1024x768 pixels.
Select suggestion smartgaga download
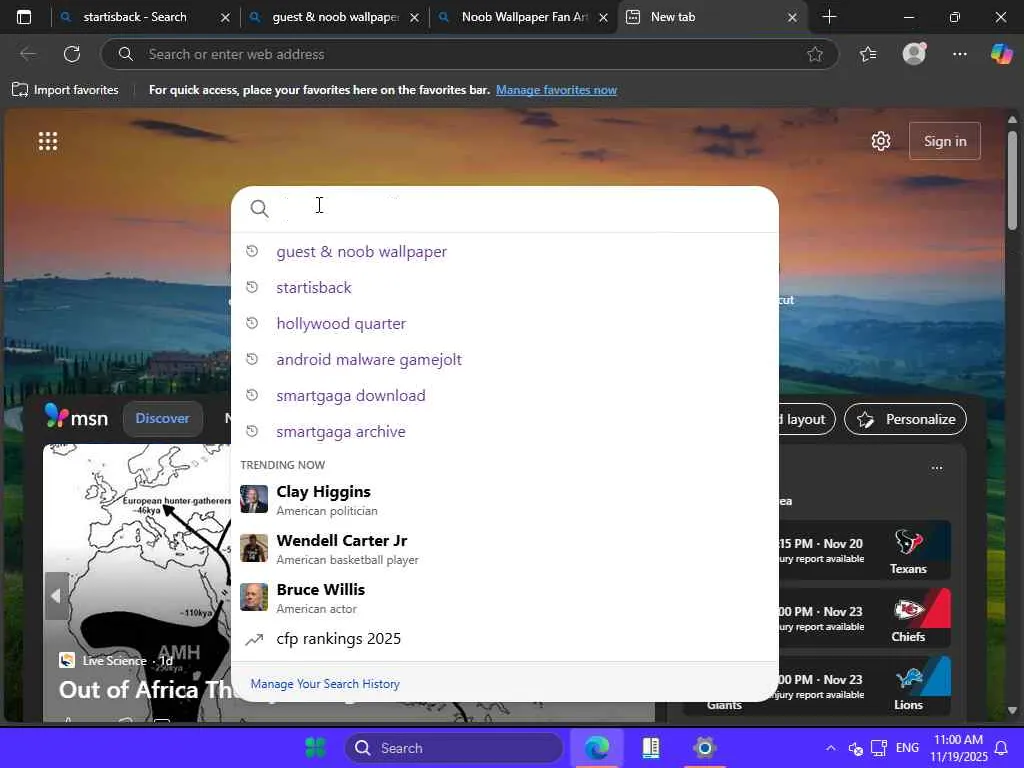pos(505,395)
